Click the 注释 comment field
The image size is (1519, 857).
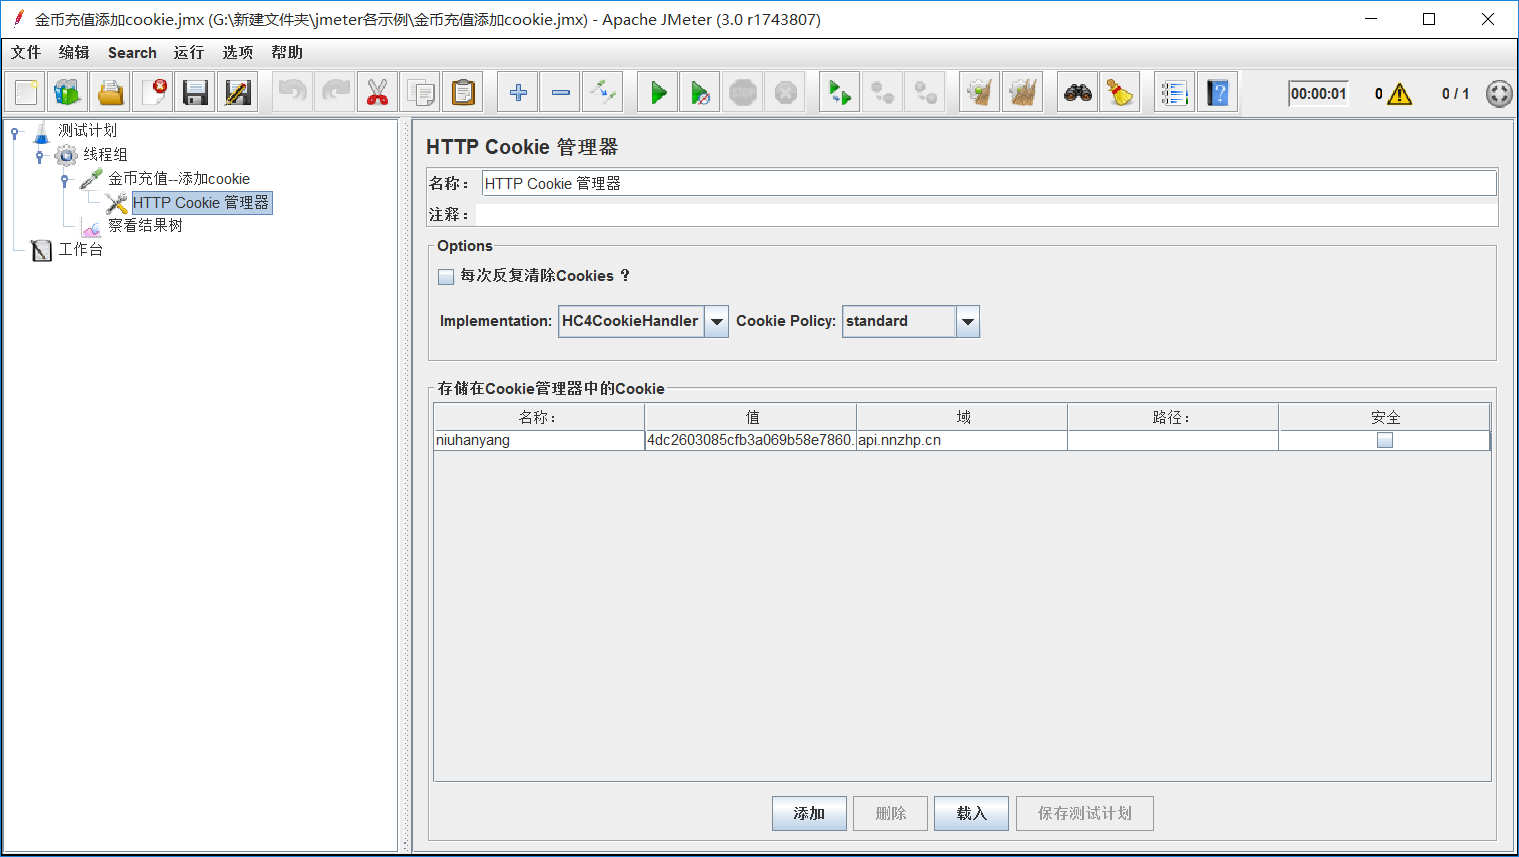[x=987, y=214]
